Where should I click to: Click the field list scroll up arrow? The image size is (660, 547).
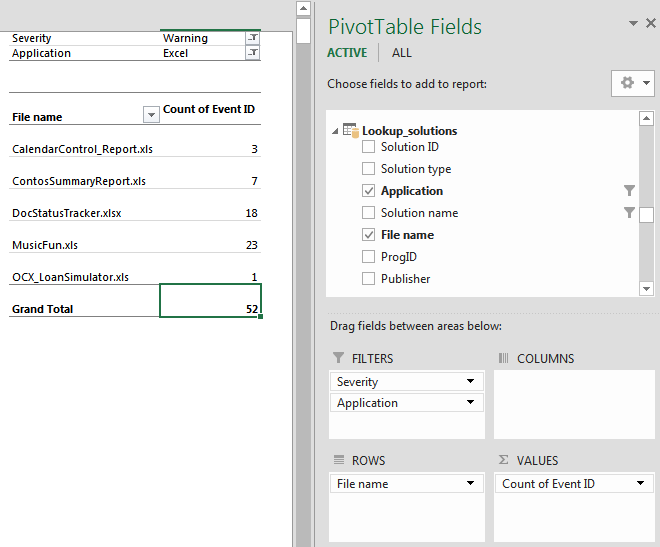click(646, 118)
